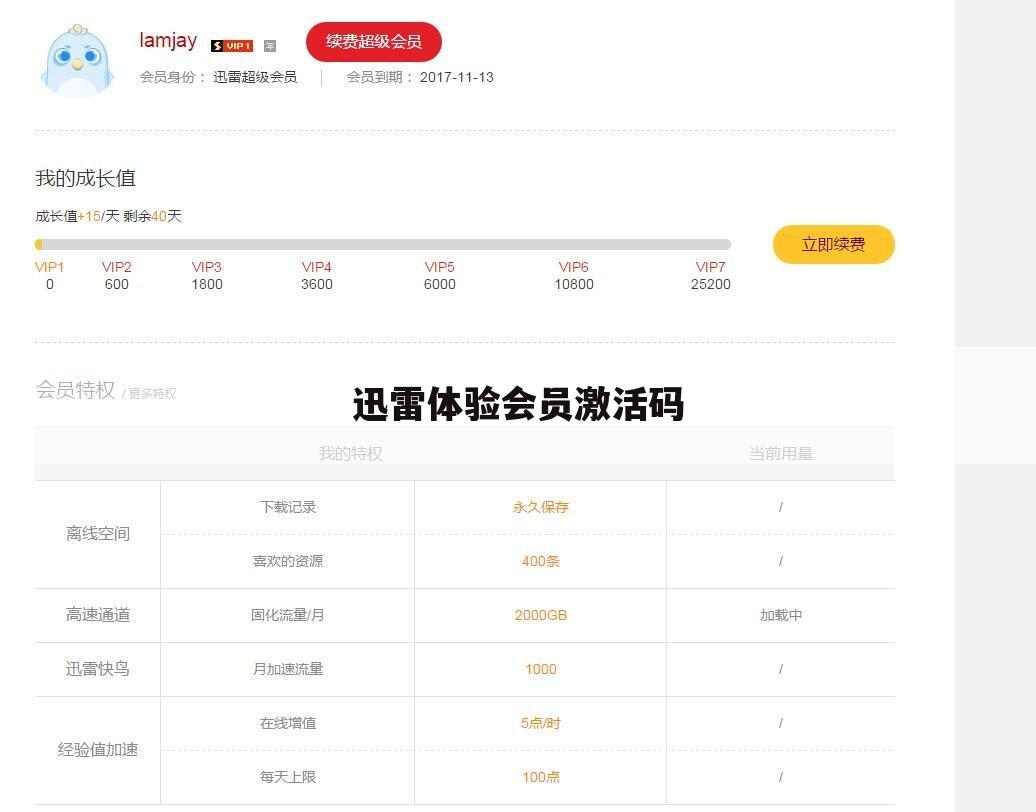Click the VIP2 level label
The height and width of the screenshot is (812, 1036).
[x=116, y=267]
